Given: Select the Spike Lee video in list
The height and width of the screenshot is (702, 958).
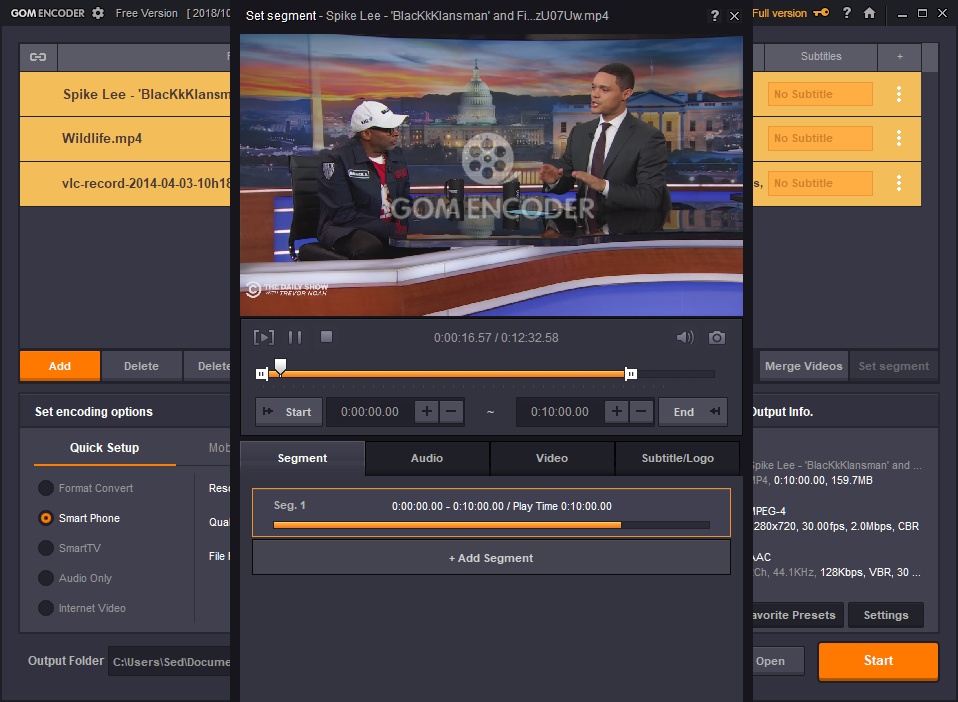Looking at the screenshot, I should (x=125, y=94).
